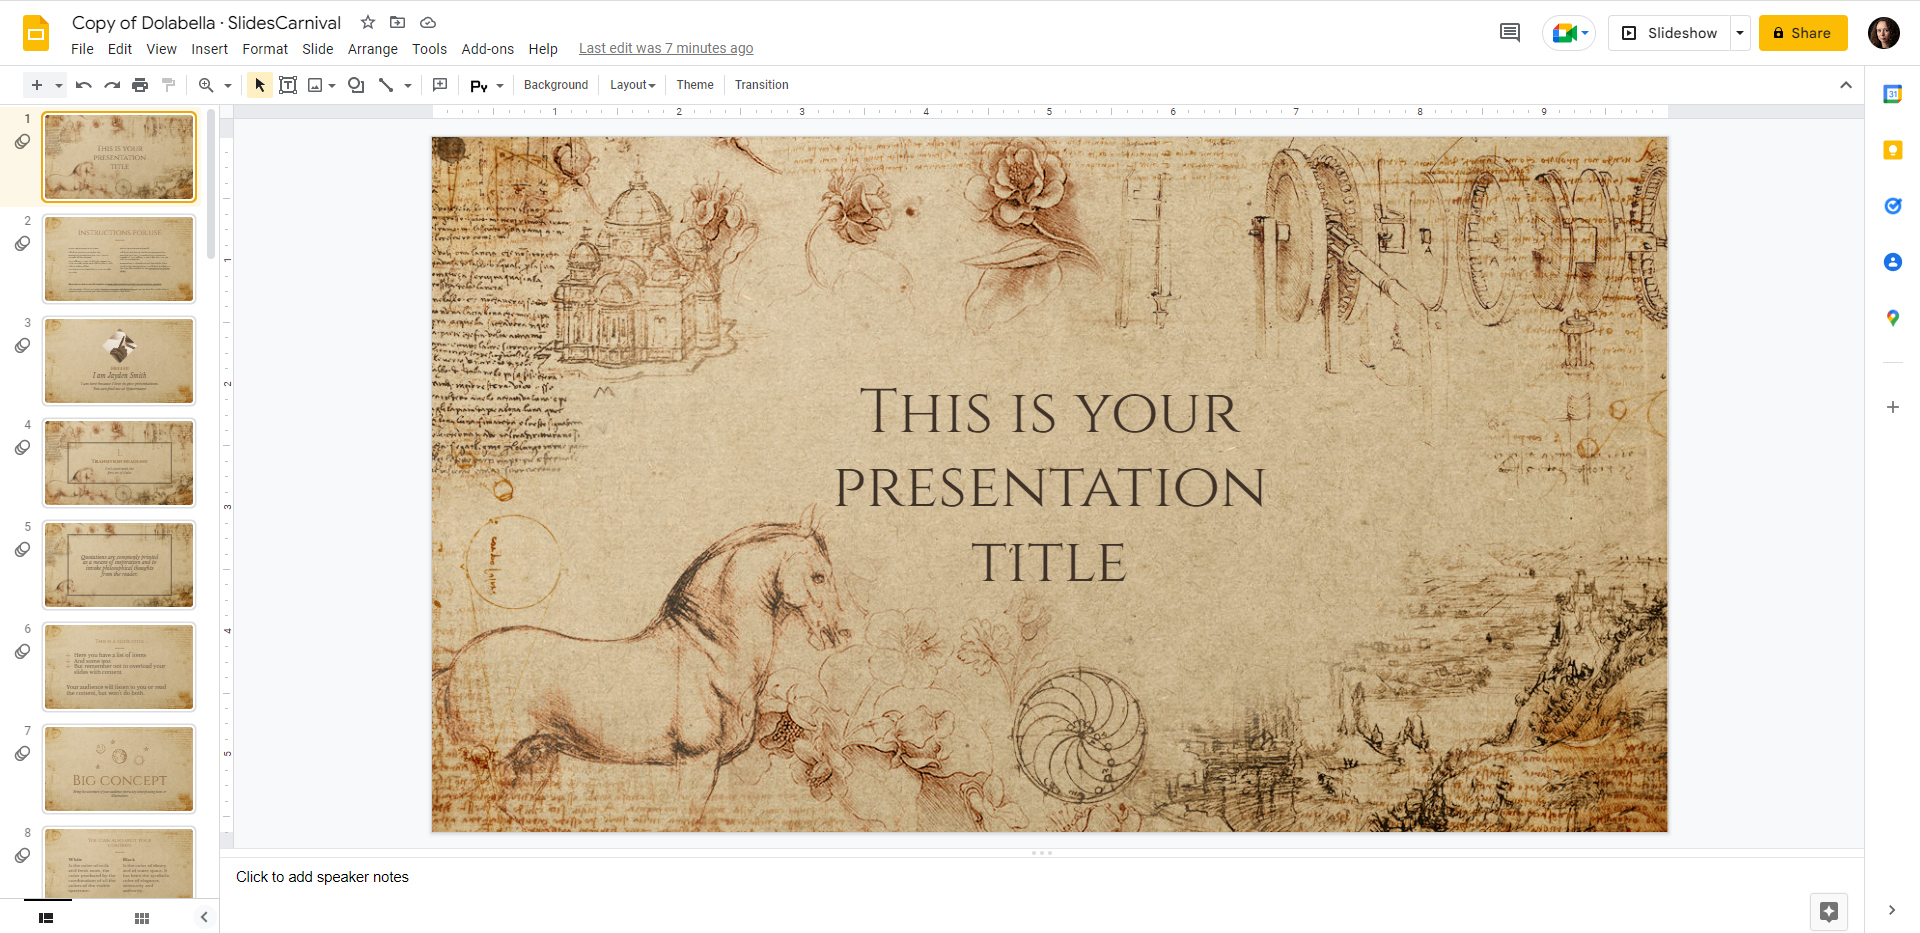Switch to grid view
The width and height of the screenshot is (1920, 933).
click(142, 918)
